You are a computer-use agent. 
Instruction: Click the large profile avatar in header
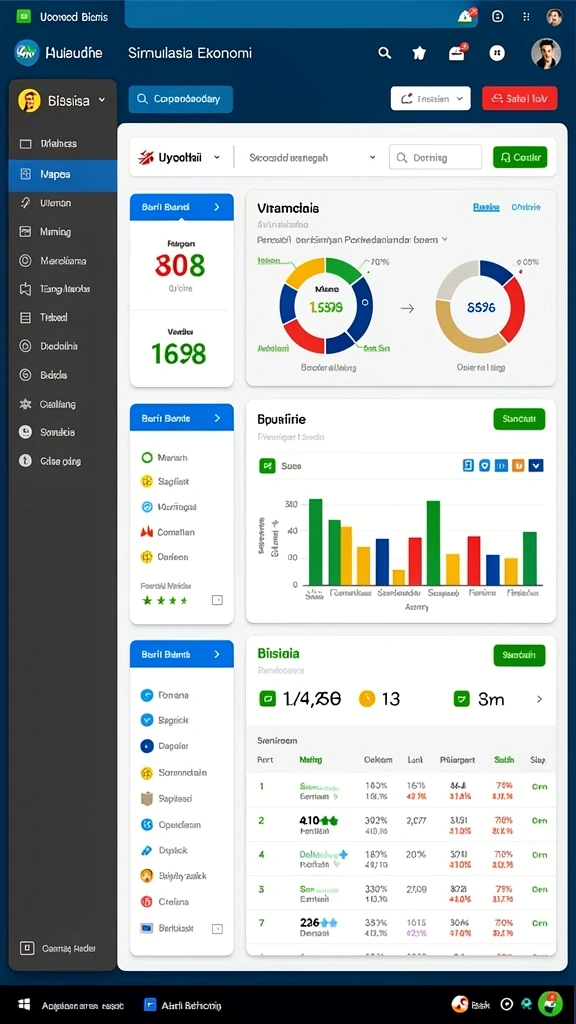pos(546,54)
